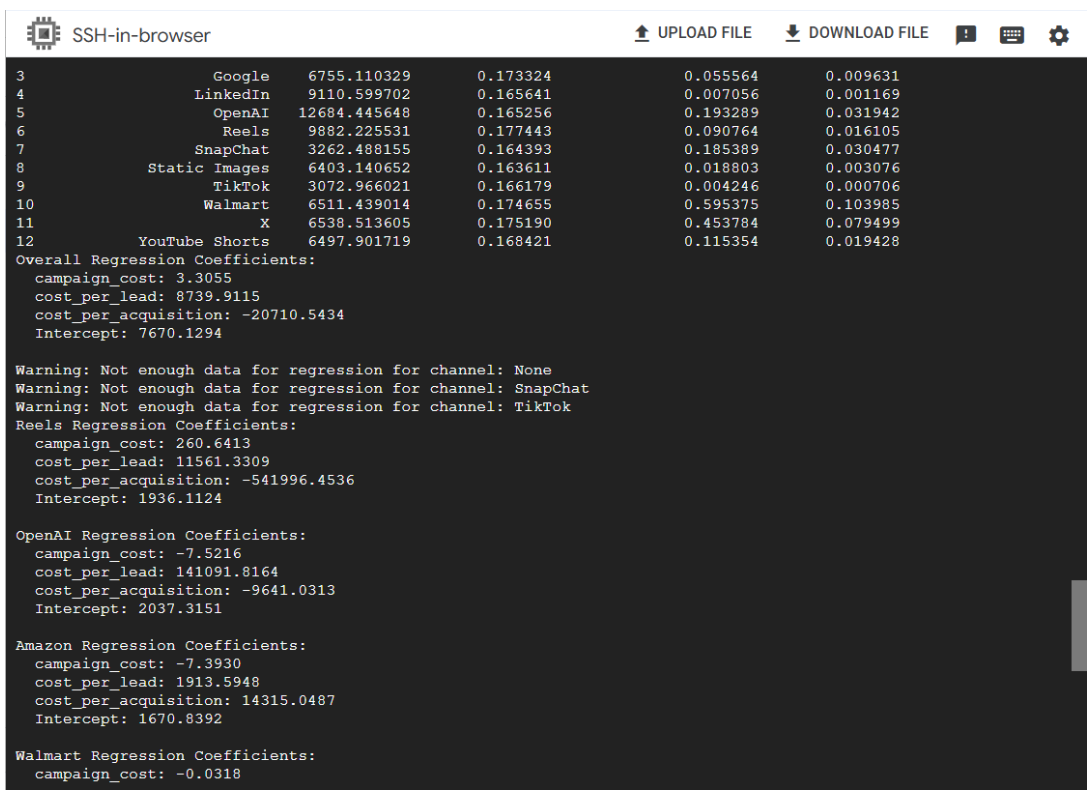Click the UPLOAD FILE button
Screen dimensions: 1091x797
click(x=693, y=33)
